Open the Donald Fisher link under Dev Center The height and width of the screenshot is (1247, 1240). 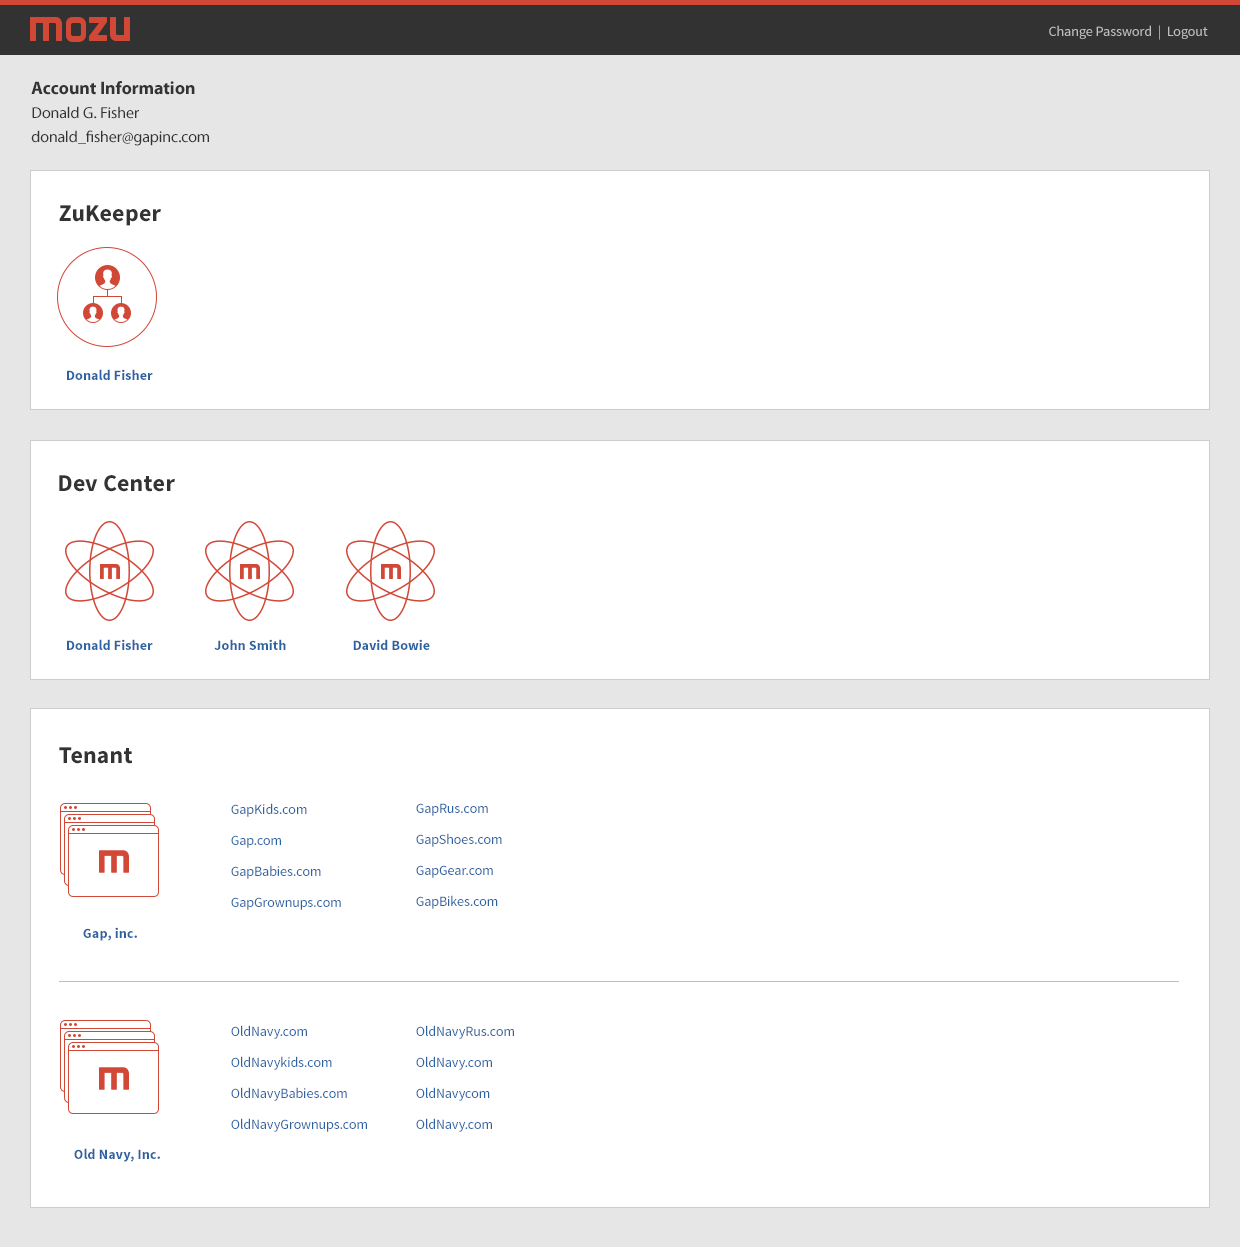pos(109,646)
